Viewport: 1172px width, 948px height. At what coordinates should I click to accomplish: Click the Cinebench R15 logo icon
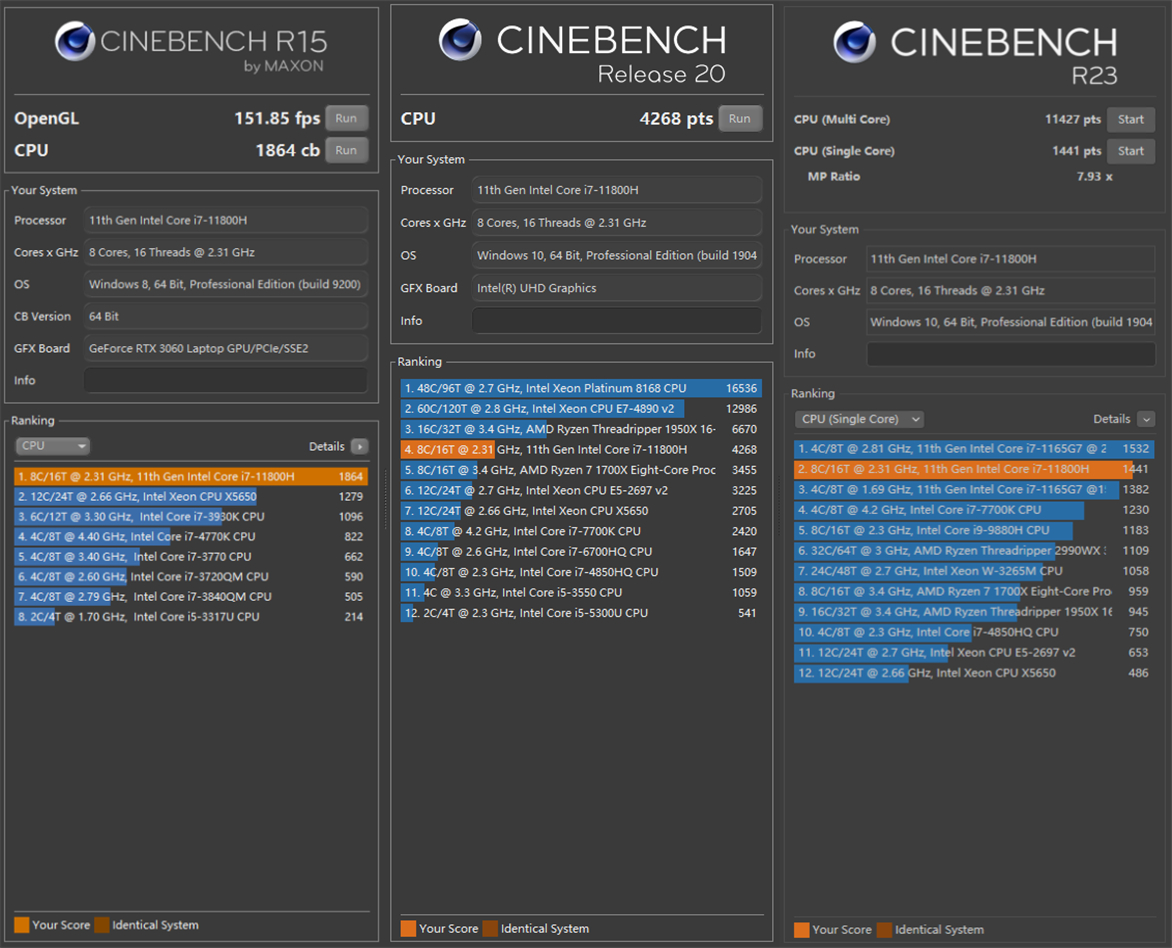pos(75,42)
